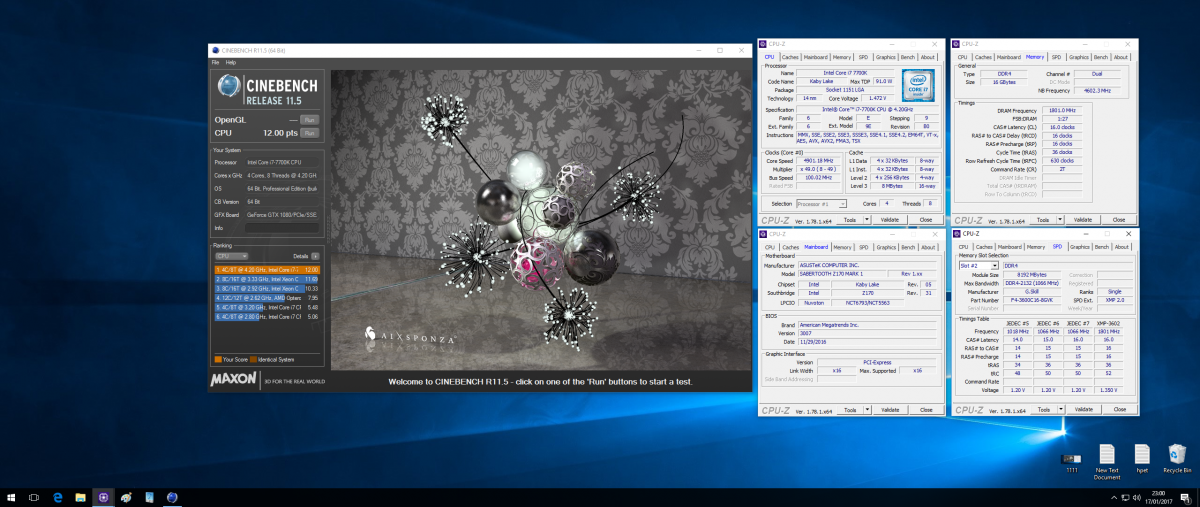
Task: Open the Help menu in Cinebench
Action: point(231,62)
